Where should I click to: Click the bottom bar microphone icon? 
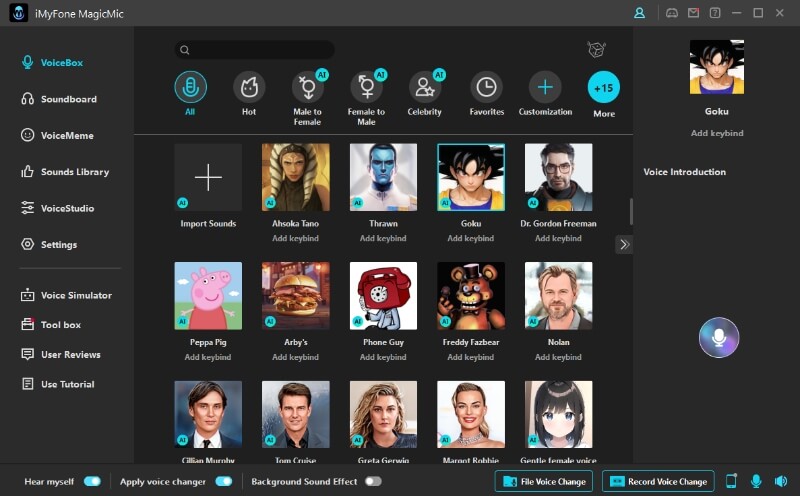756,481
